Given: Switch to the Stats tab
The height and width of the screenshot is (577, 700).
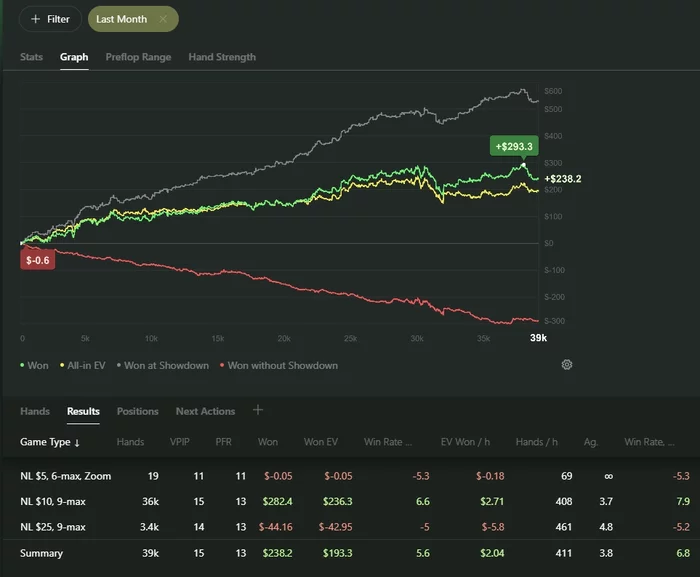Looking at the screenshot, I should coord(31,57).
